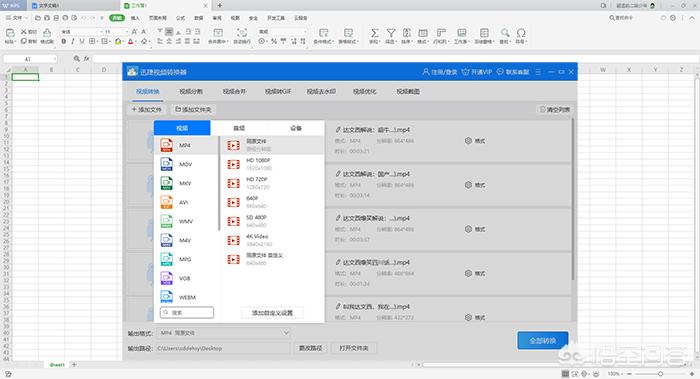Open format settings gear for second video
Viewport: 700px width, 379px height.
coord(468,185)
